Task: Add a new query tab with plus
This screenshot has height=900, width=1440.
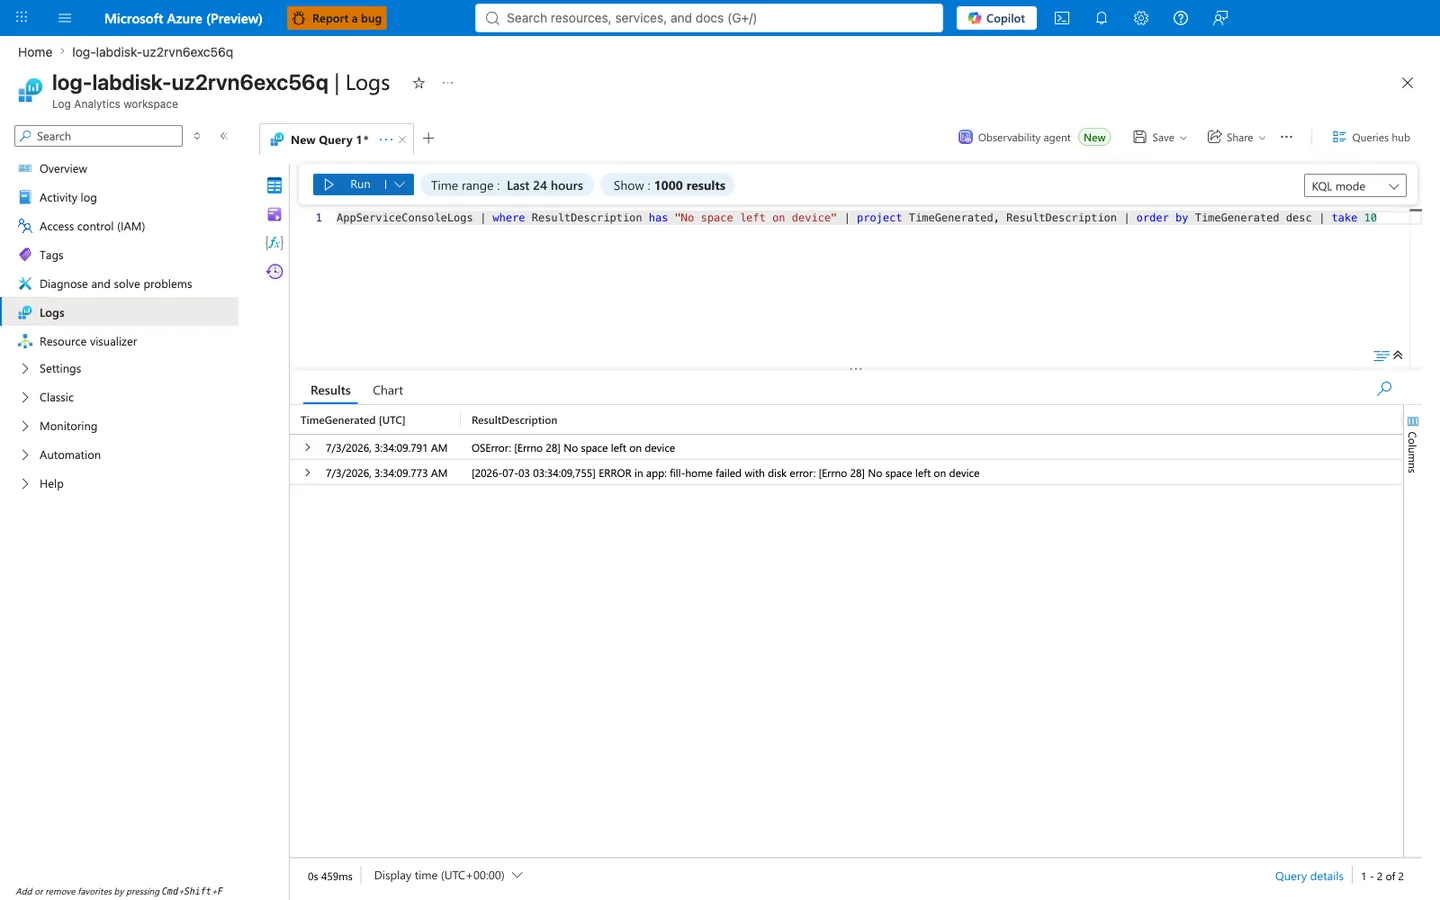Action: coord(429,138)
